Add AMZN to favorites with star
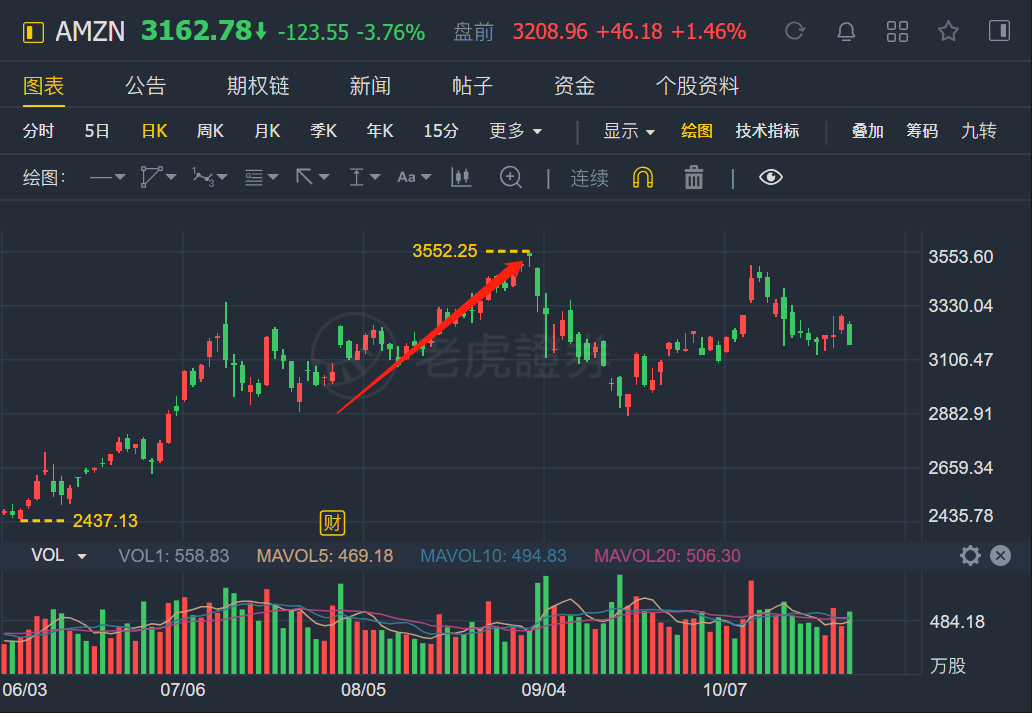1032x713 pixels. [948, 31]
